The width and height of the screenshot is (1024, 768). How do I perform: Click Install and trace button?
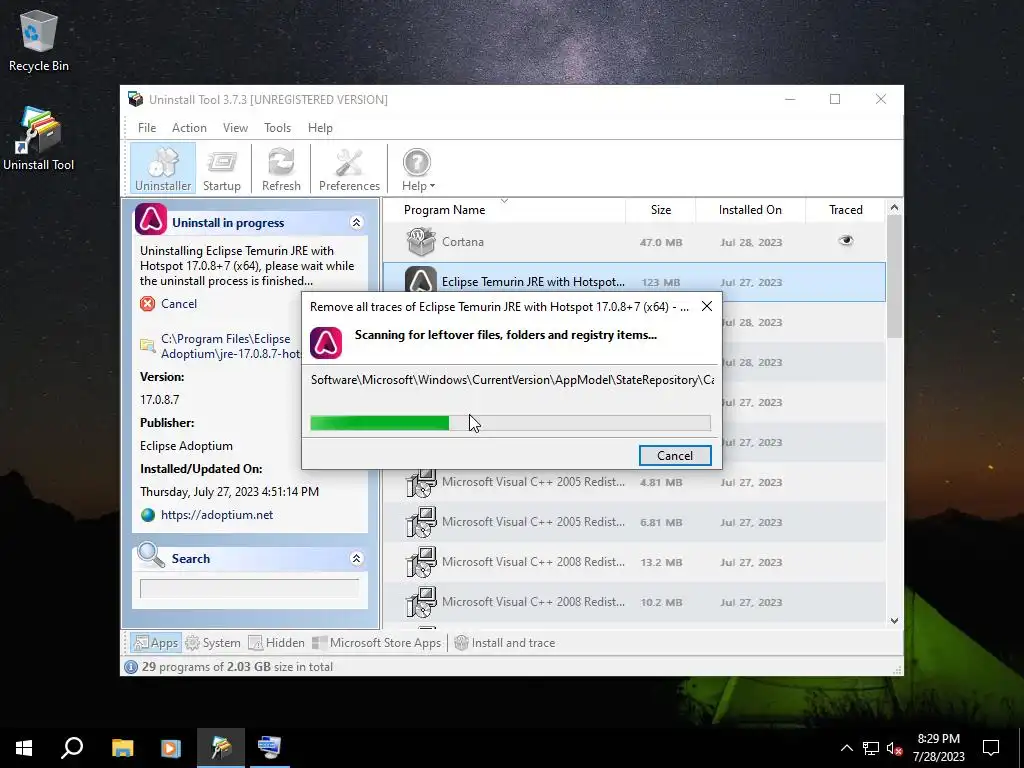pyautogui.click(x=505, y=643)
